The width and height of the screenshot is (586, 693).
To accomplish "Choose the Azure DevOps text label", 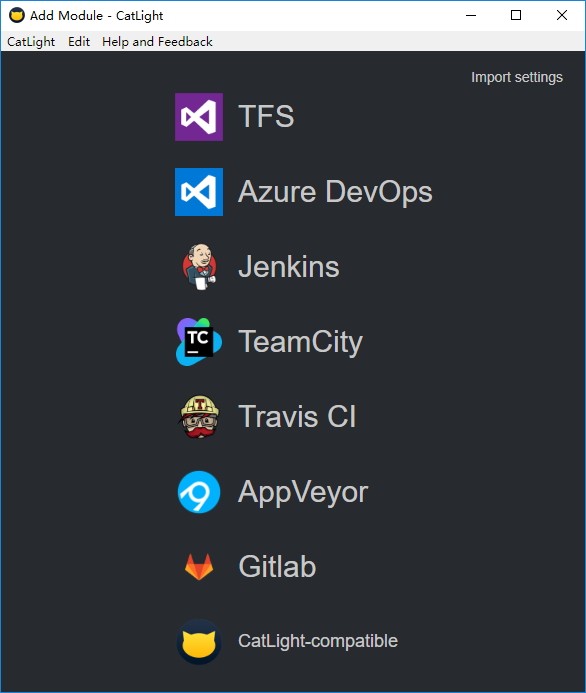I will (x=335, y=192).
